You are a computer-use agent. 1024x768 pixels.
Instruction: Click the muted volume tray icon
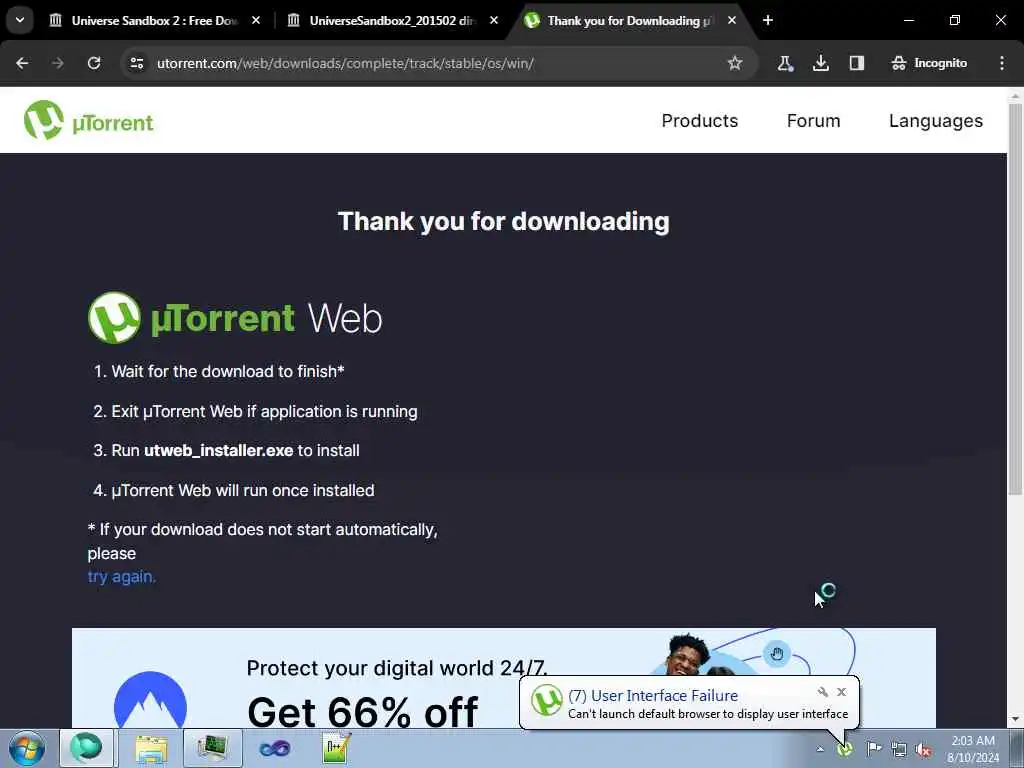pos(923,750)
